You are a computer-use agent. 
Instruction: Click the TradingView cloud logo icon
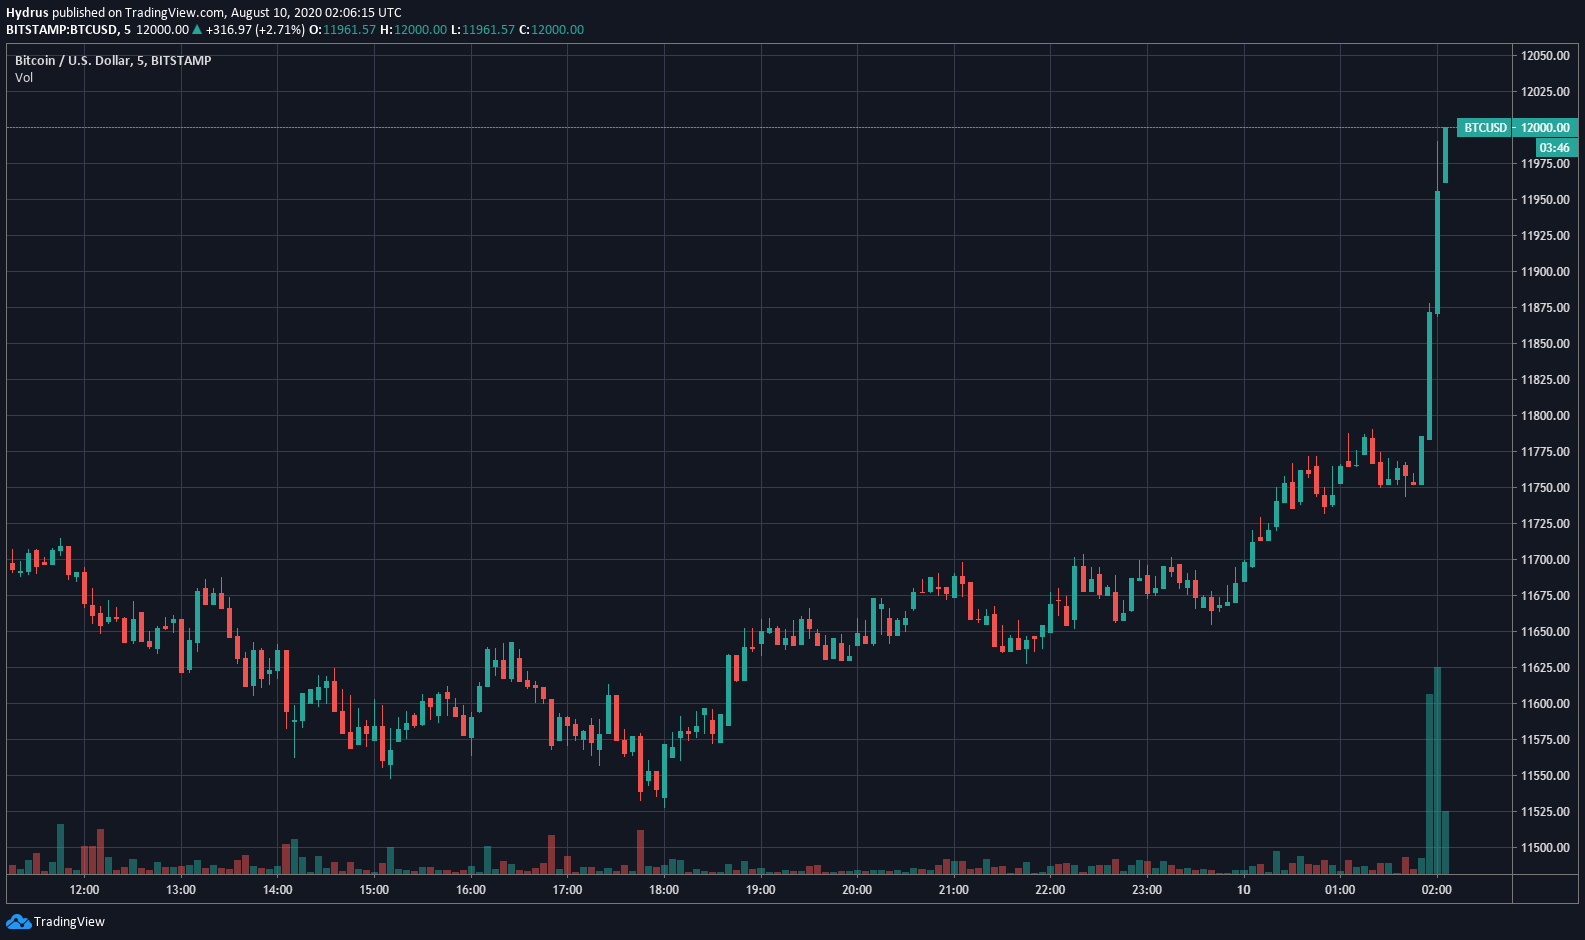18,921
